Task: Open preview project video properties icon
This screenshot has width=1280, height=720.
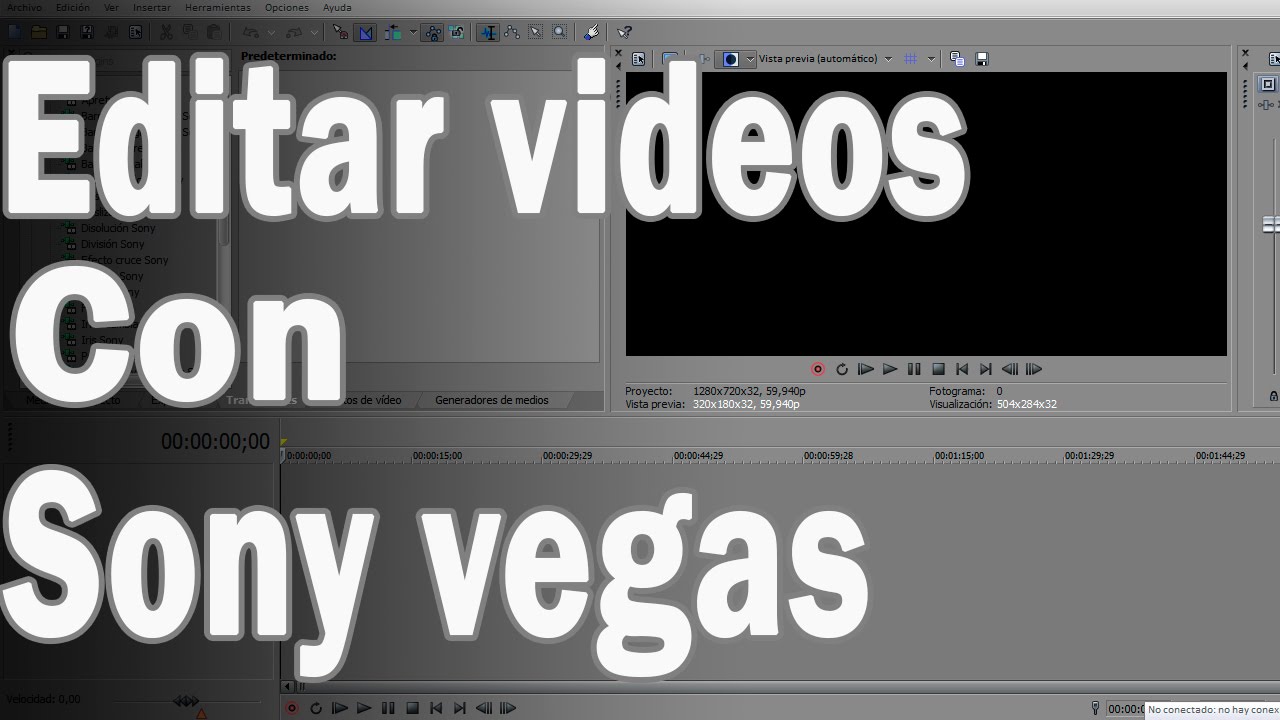Action: coord(639,59)
